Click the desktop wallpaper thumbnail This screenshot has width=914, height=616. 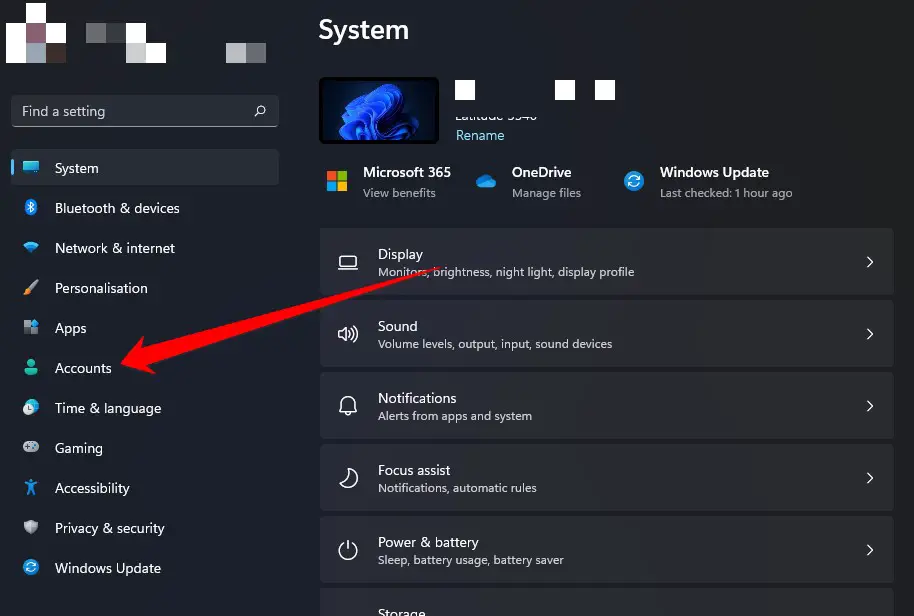click(379, 110)
